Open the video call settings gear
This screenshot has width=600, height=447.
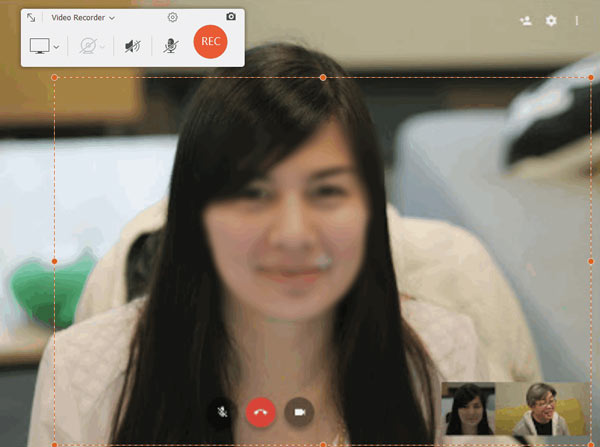pos(551,20)
